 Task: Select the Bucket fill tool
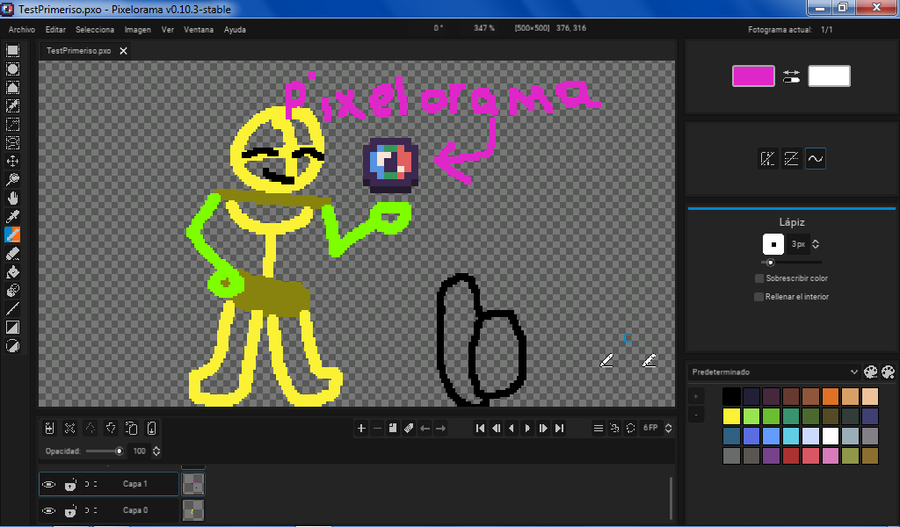(13, 272)
